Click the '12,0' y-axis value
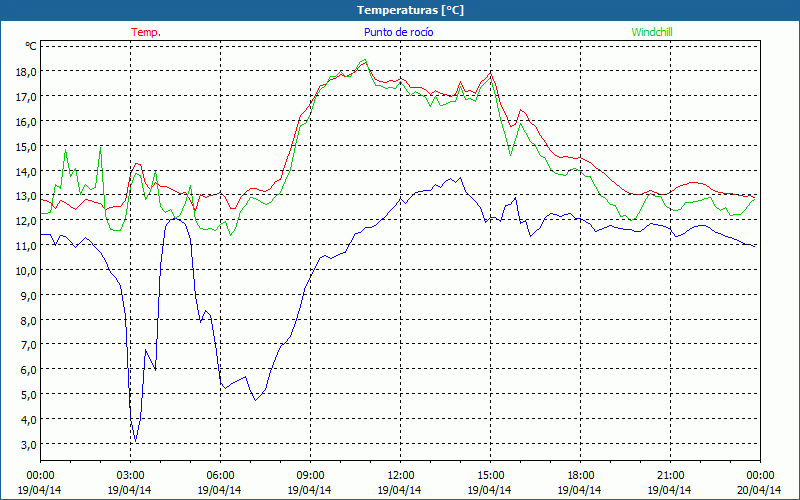800x500 pixels. click(x=26, y=221)
